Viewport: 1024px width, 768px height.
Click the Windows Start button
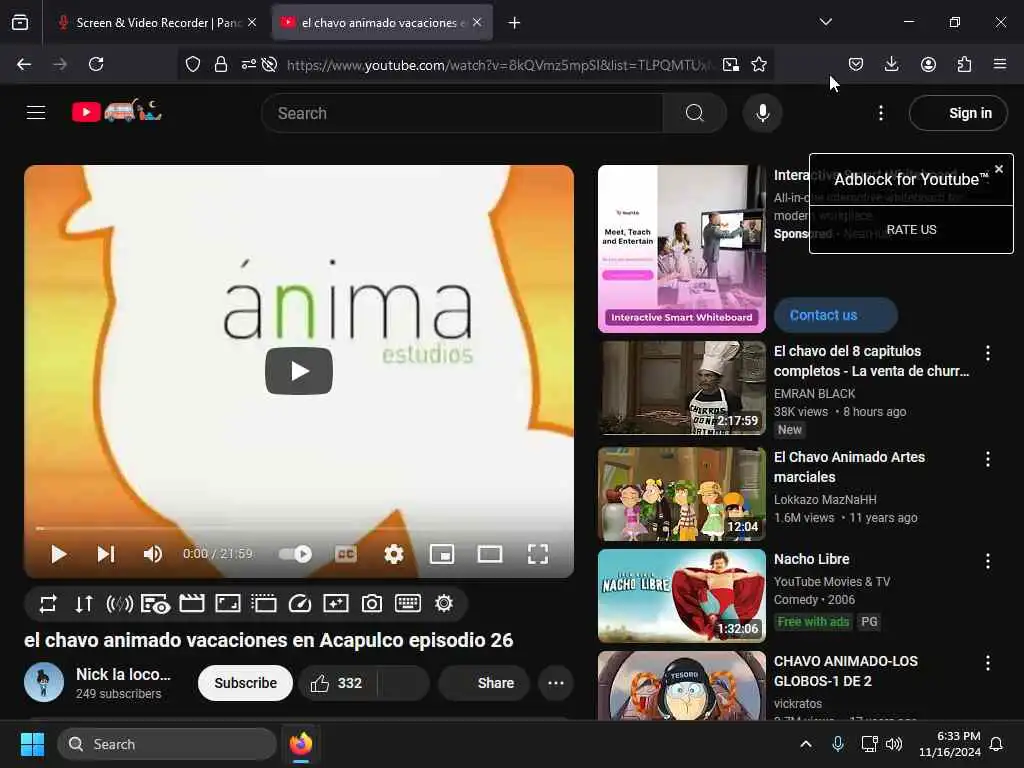pos(32,744)
